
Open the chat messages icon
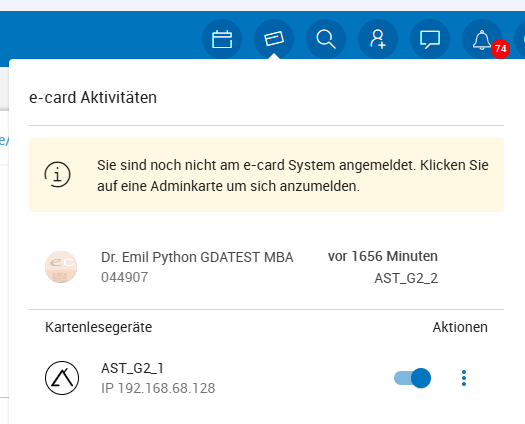pyautogui.click(x=430, y=39)
